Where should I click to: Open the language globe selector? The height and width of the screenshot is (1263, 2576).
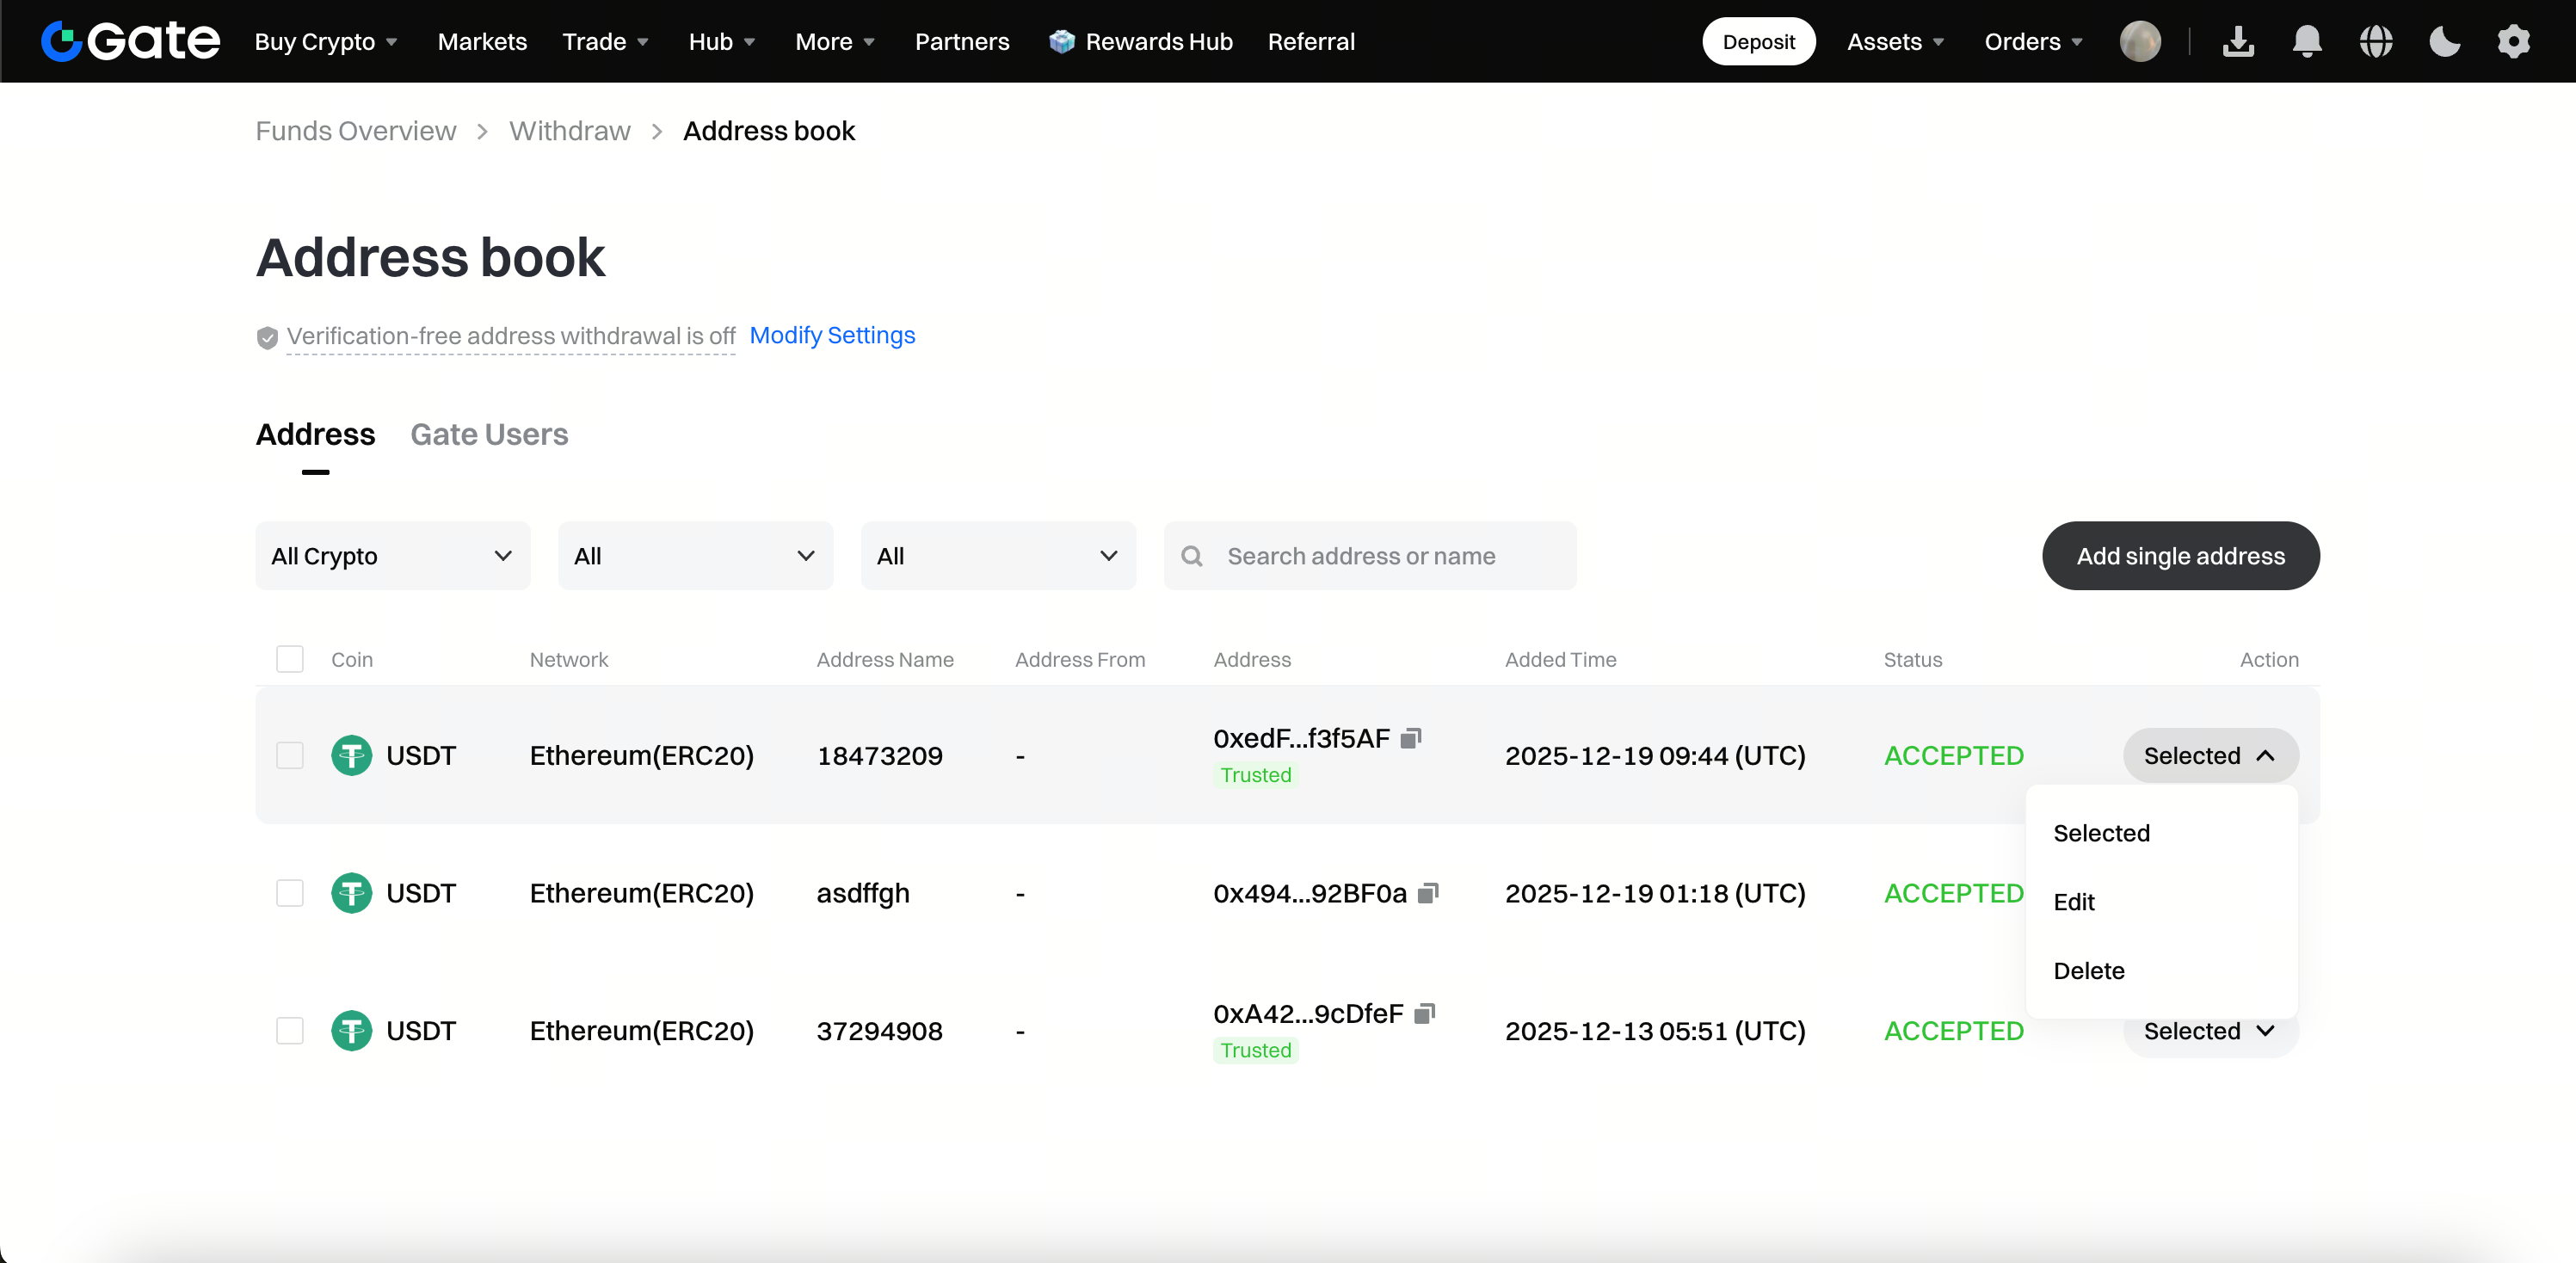point(2375,41)
